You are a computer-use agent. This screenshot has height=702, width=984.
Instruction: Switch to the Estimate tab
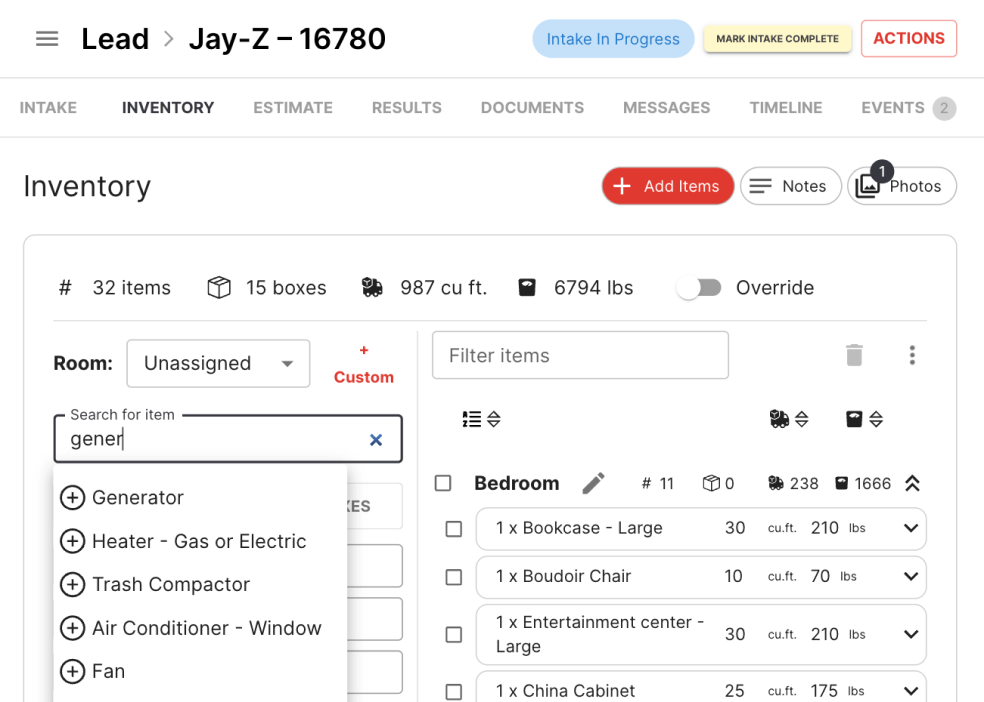(x=293, y=108)
